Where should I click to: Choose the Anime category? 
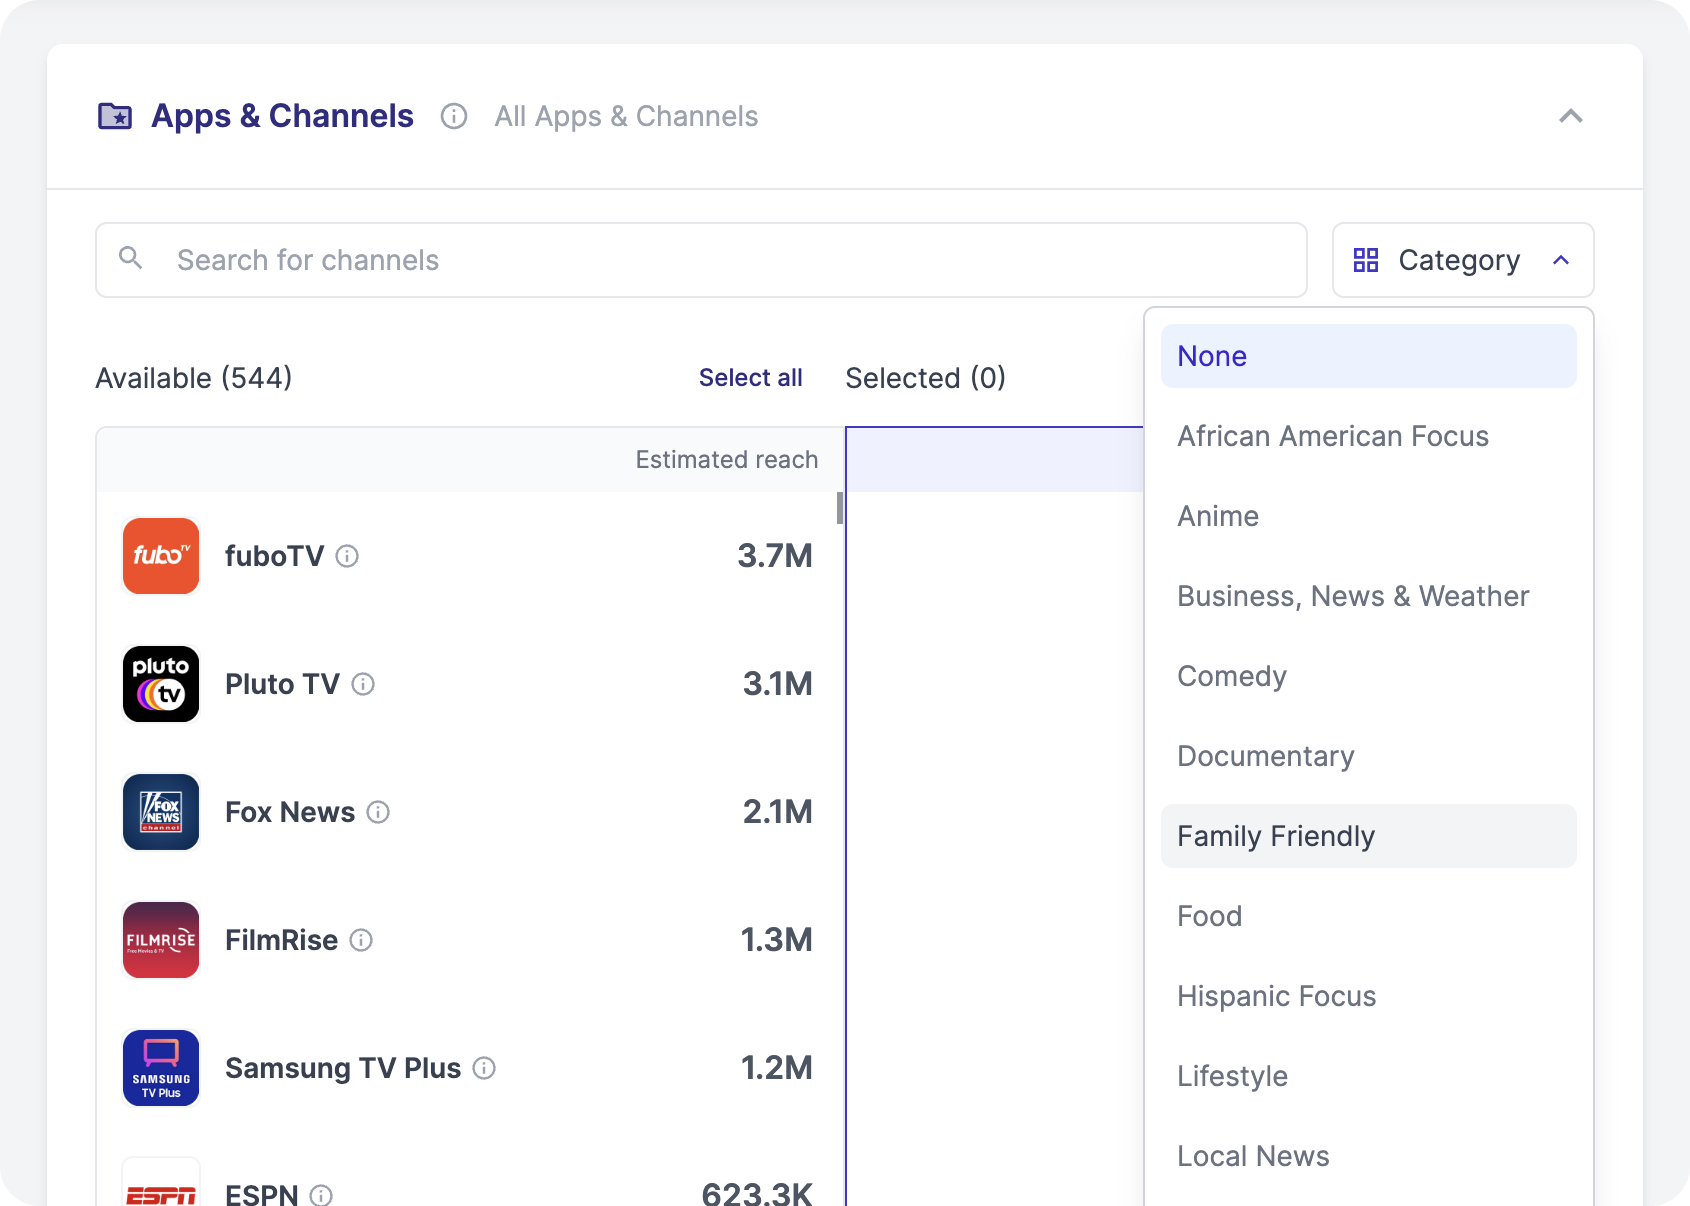(1368, 516)
